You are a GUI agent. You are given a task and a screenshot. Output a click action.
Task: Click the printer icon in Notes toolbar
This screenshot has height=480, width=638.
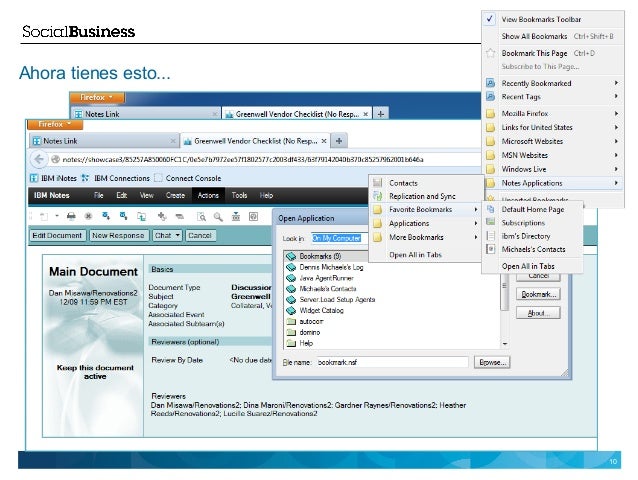[71, 216]
